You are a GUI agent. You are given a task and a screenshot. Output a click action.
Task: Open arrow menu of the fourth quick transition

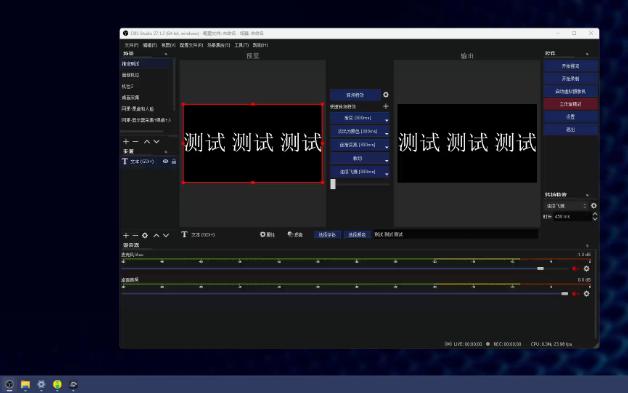[386, 160]
